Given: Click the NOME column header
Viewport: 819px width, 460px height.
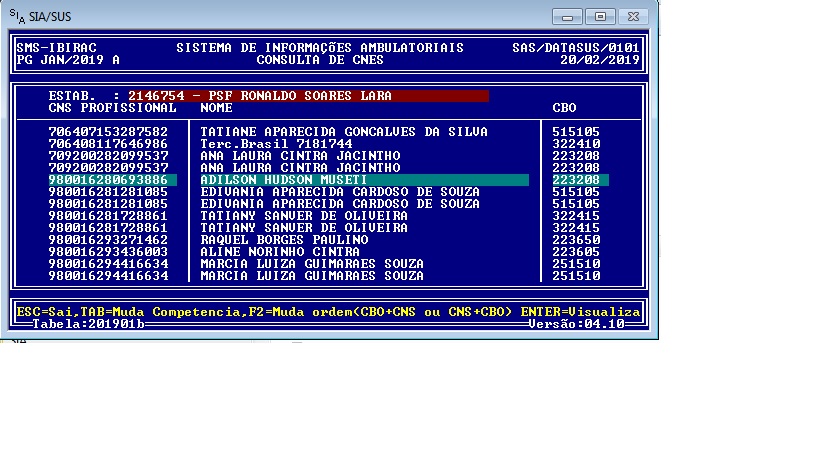Looking at the screenshot, I should [216, 108].
